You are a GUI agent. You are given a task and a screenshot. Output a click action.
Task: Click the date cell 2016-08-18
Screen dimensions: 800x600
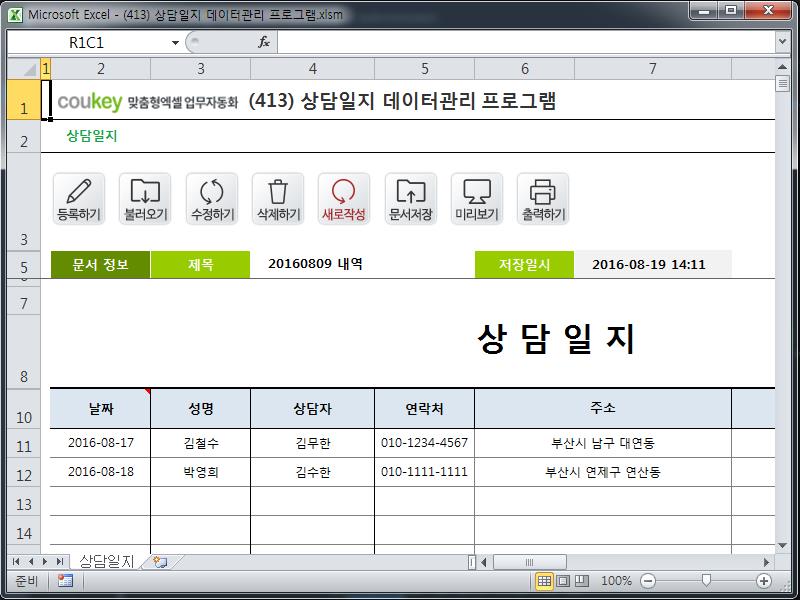click(x=101, y=472)
